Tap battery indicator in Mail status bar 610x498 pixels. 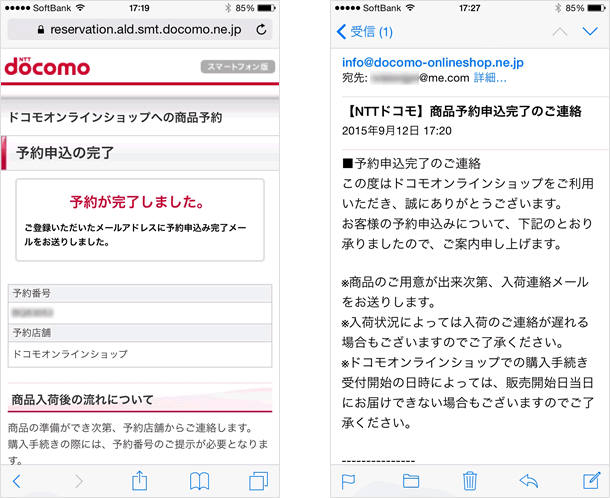point(597,8)
